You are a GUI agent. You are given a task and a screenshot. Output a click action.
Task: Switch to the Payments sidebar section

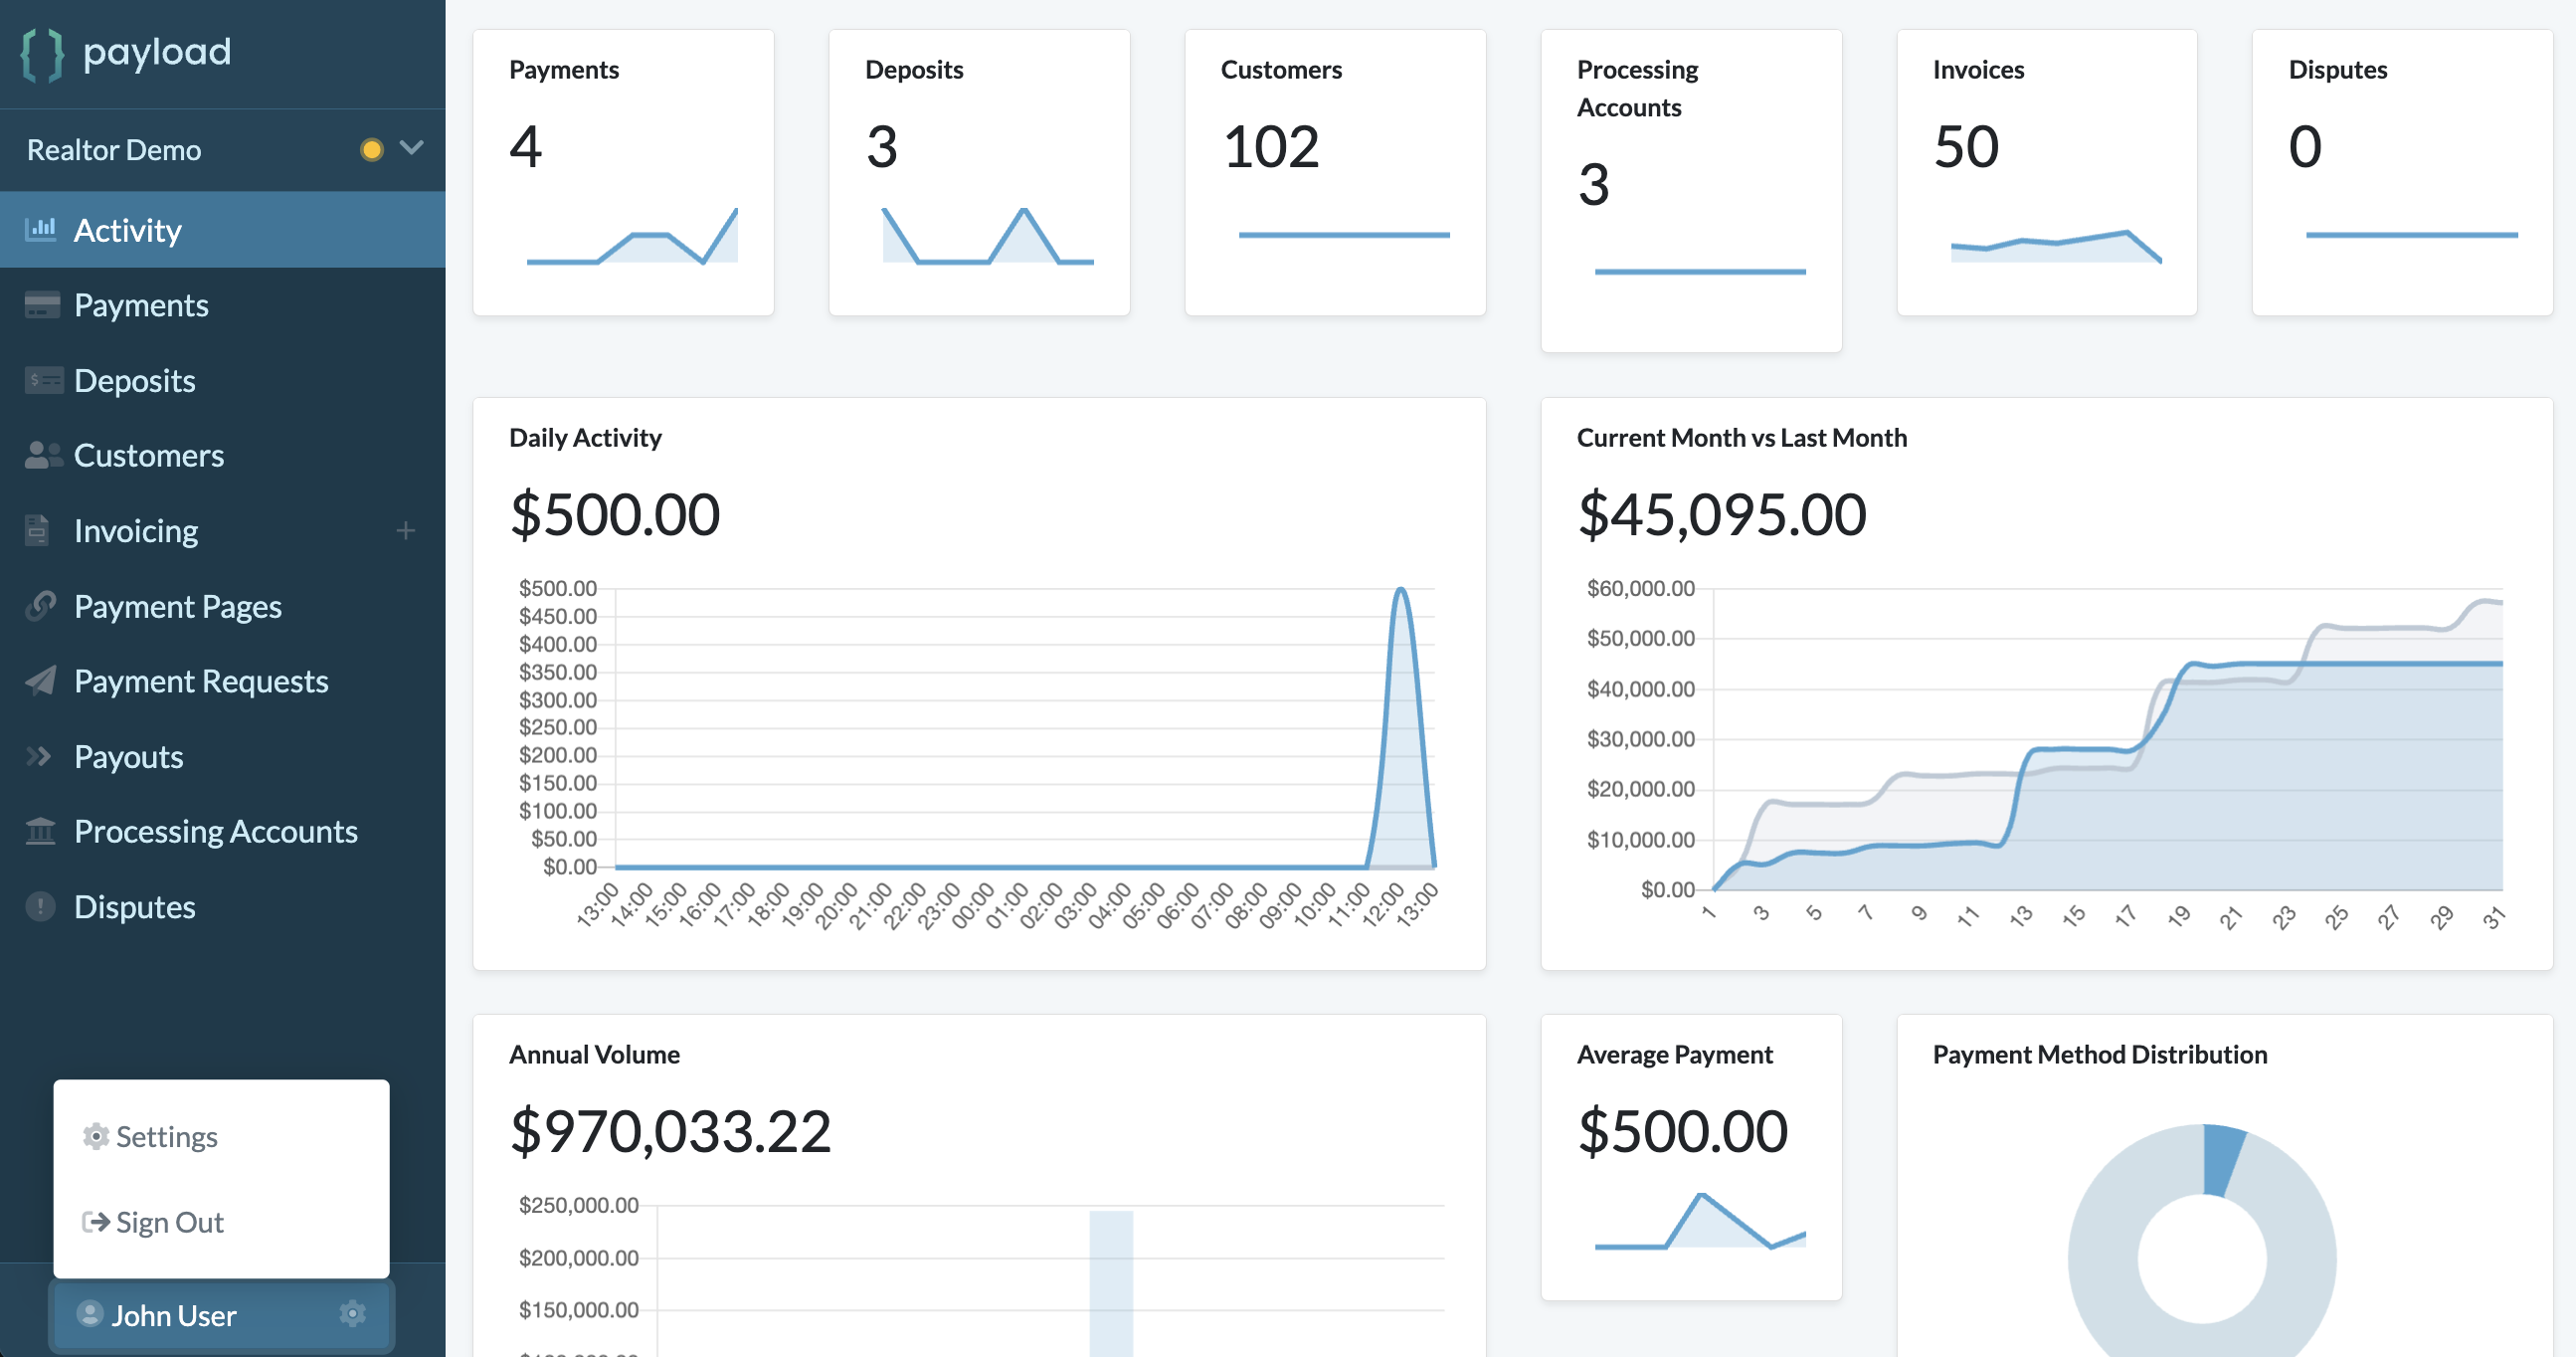(141, 304)
